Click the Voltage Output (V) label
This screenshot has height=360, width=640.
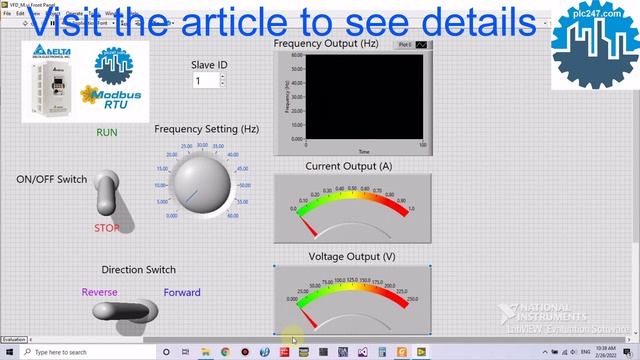(x=352, y=256)
